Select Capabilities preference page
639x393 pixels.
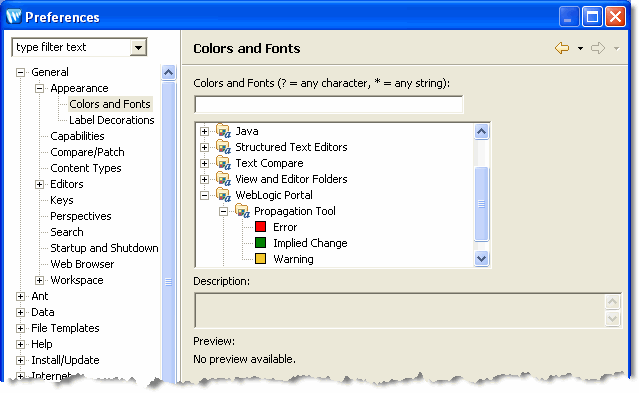coord(77,136)
